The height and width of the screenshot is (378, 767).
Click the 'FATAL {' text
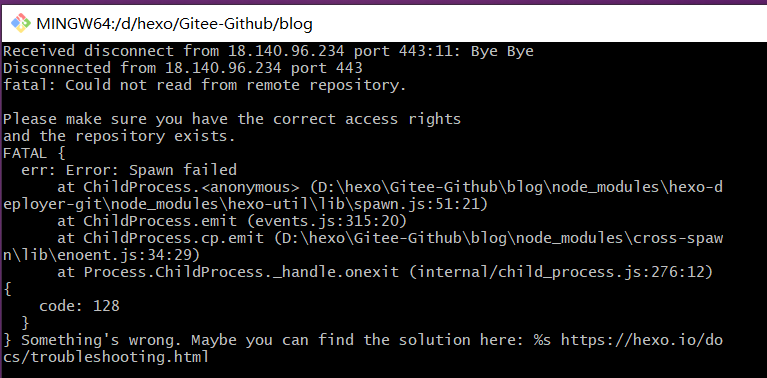(34, 153)
